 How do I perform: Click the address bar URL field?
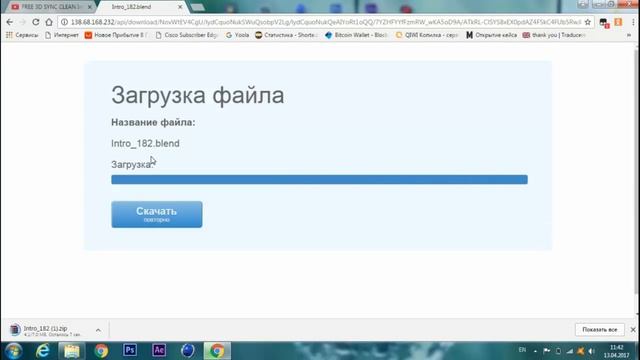point(326,22)
